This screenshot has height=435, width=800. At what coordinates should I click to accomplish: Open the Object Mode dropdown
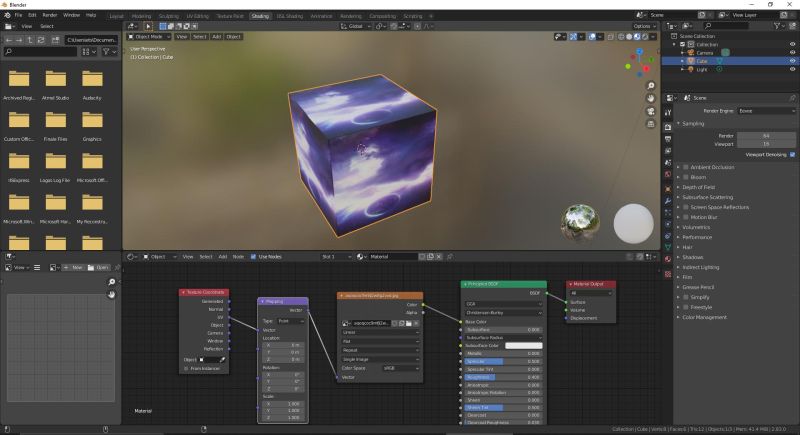[149, 37]
